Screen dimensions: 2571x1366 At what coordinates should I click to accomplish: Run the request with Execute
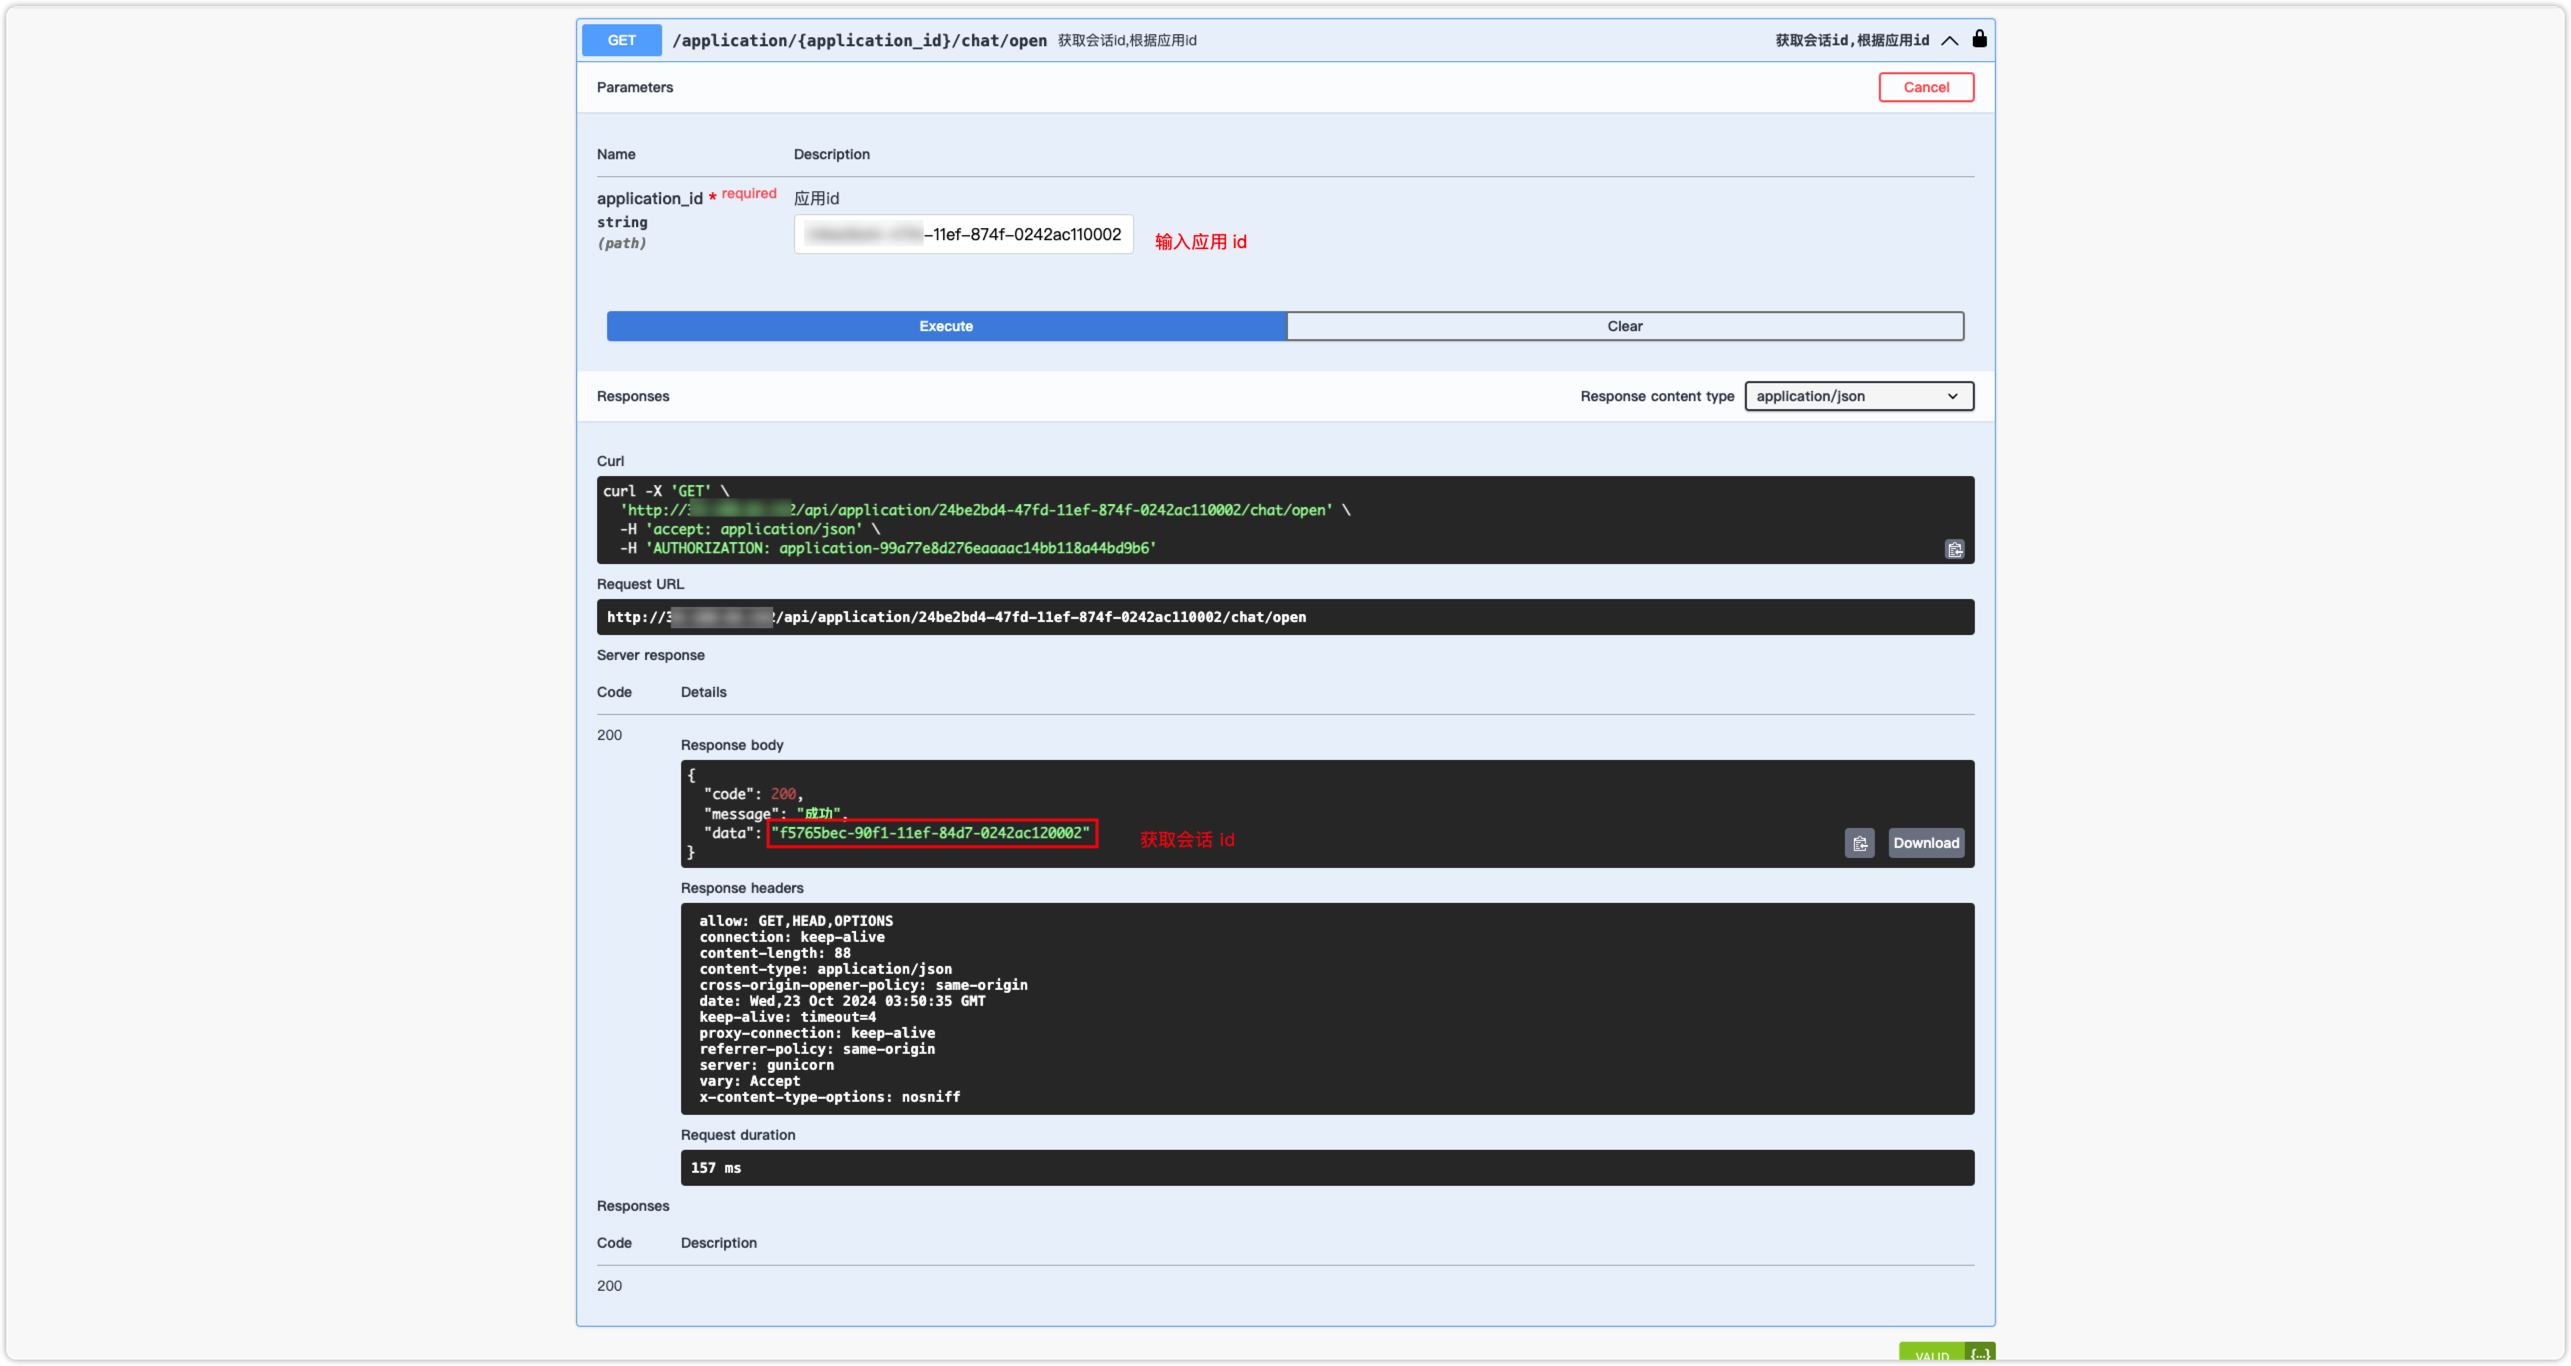[x=945, y=326]
